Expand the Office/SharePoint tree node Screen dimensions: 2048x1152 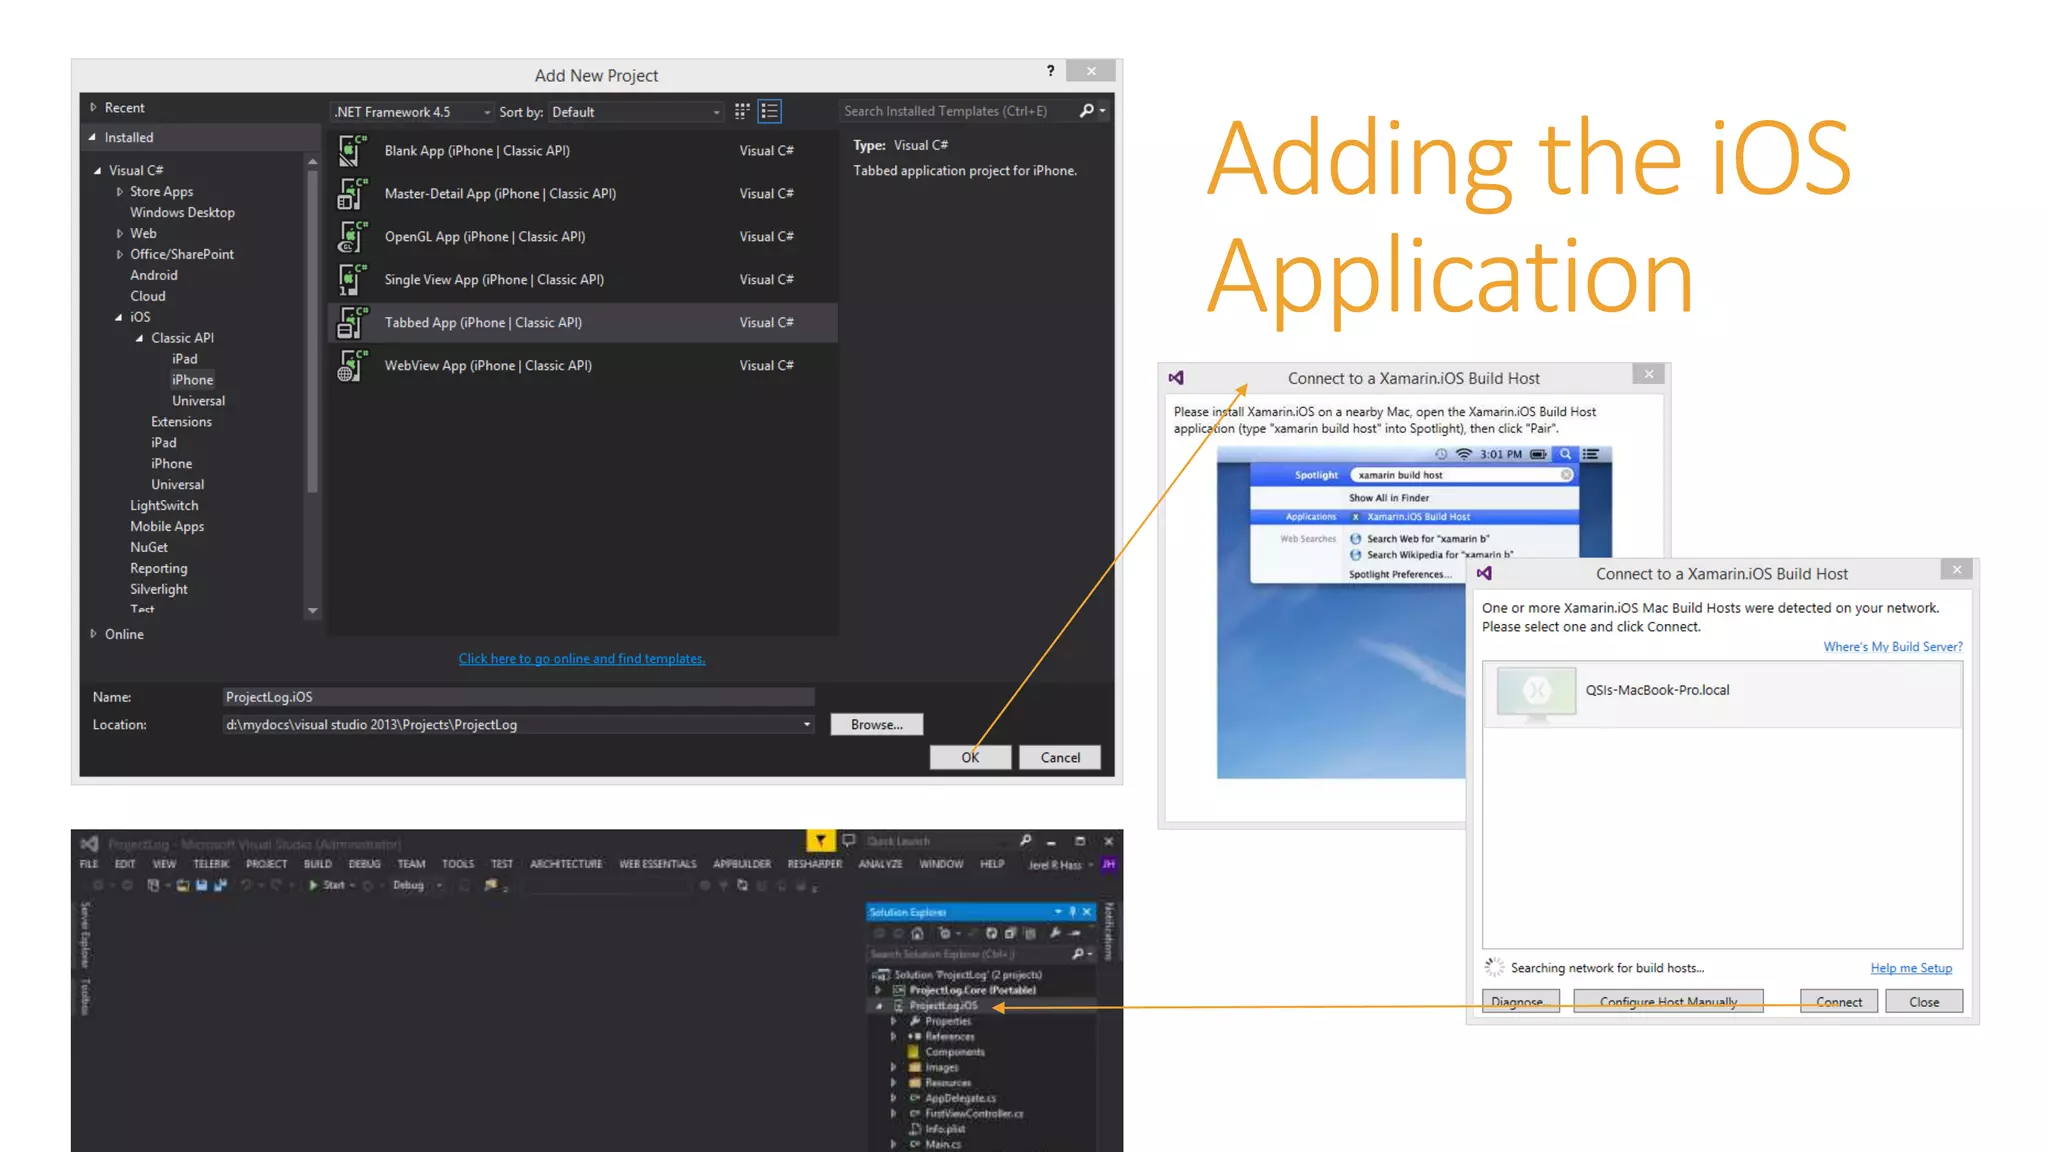click(x=119, y=255)
